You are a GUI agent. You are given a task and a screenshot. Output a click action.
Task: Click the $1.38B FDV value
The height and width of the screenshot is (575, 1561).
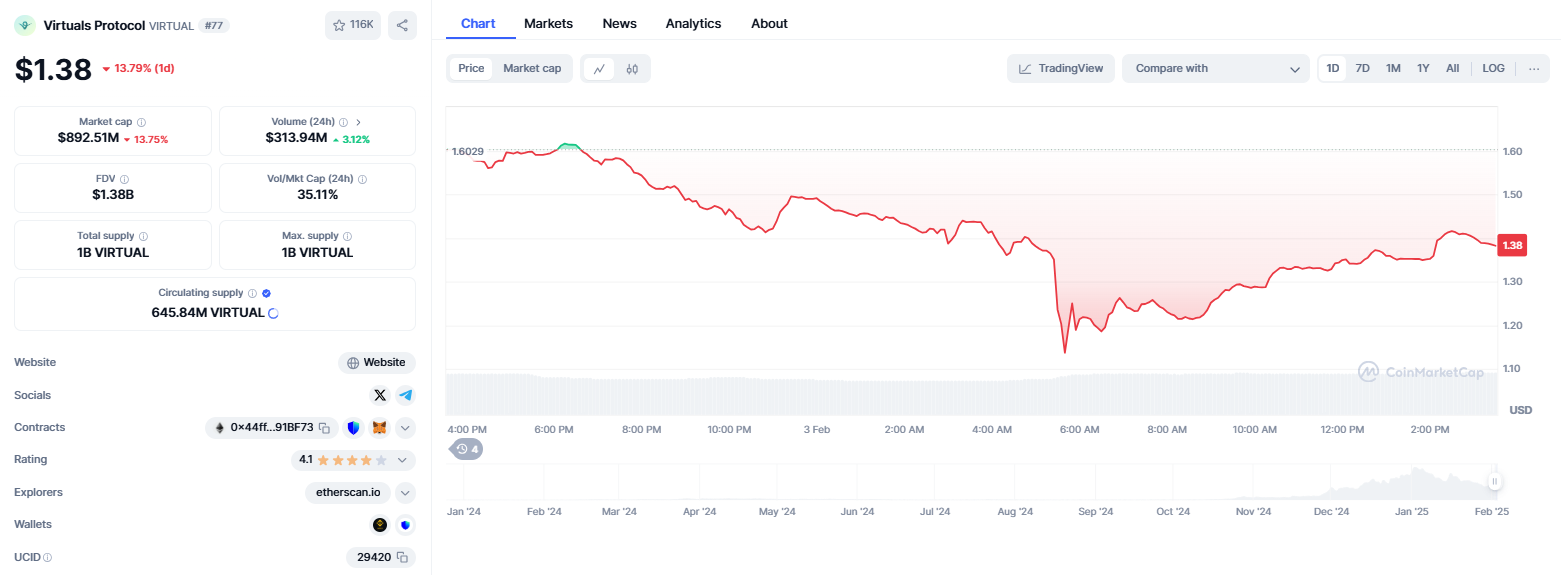(x=113, y=195)
